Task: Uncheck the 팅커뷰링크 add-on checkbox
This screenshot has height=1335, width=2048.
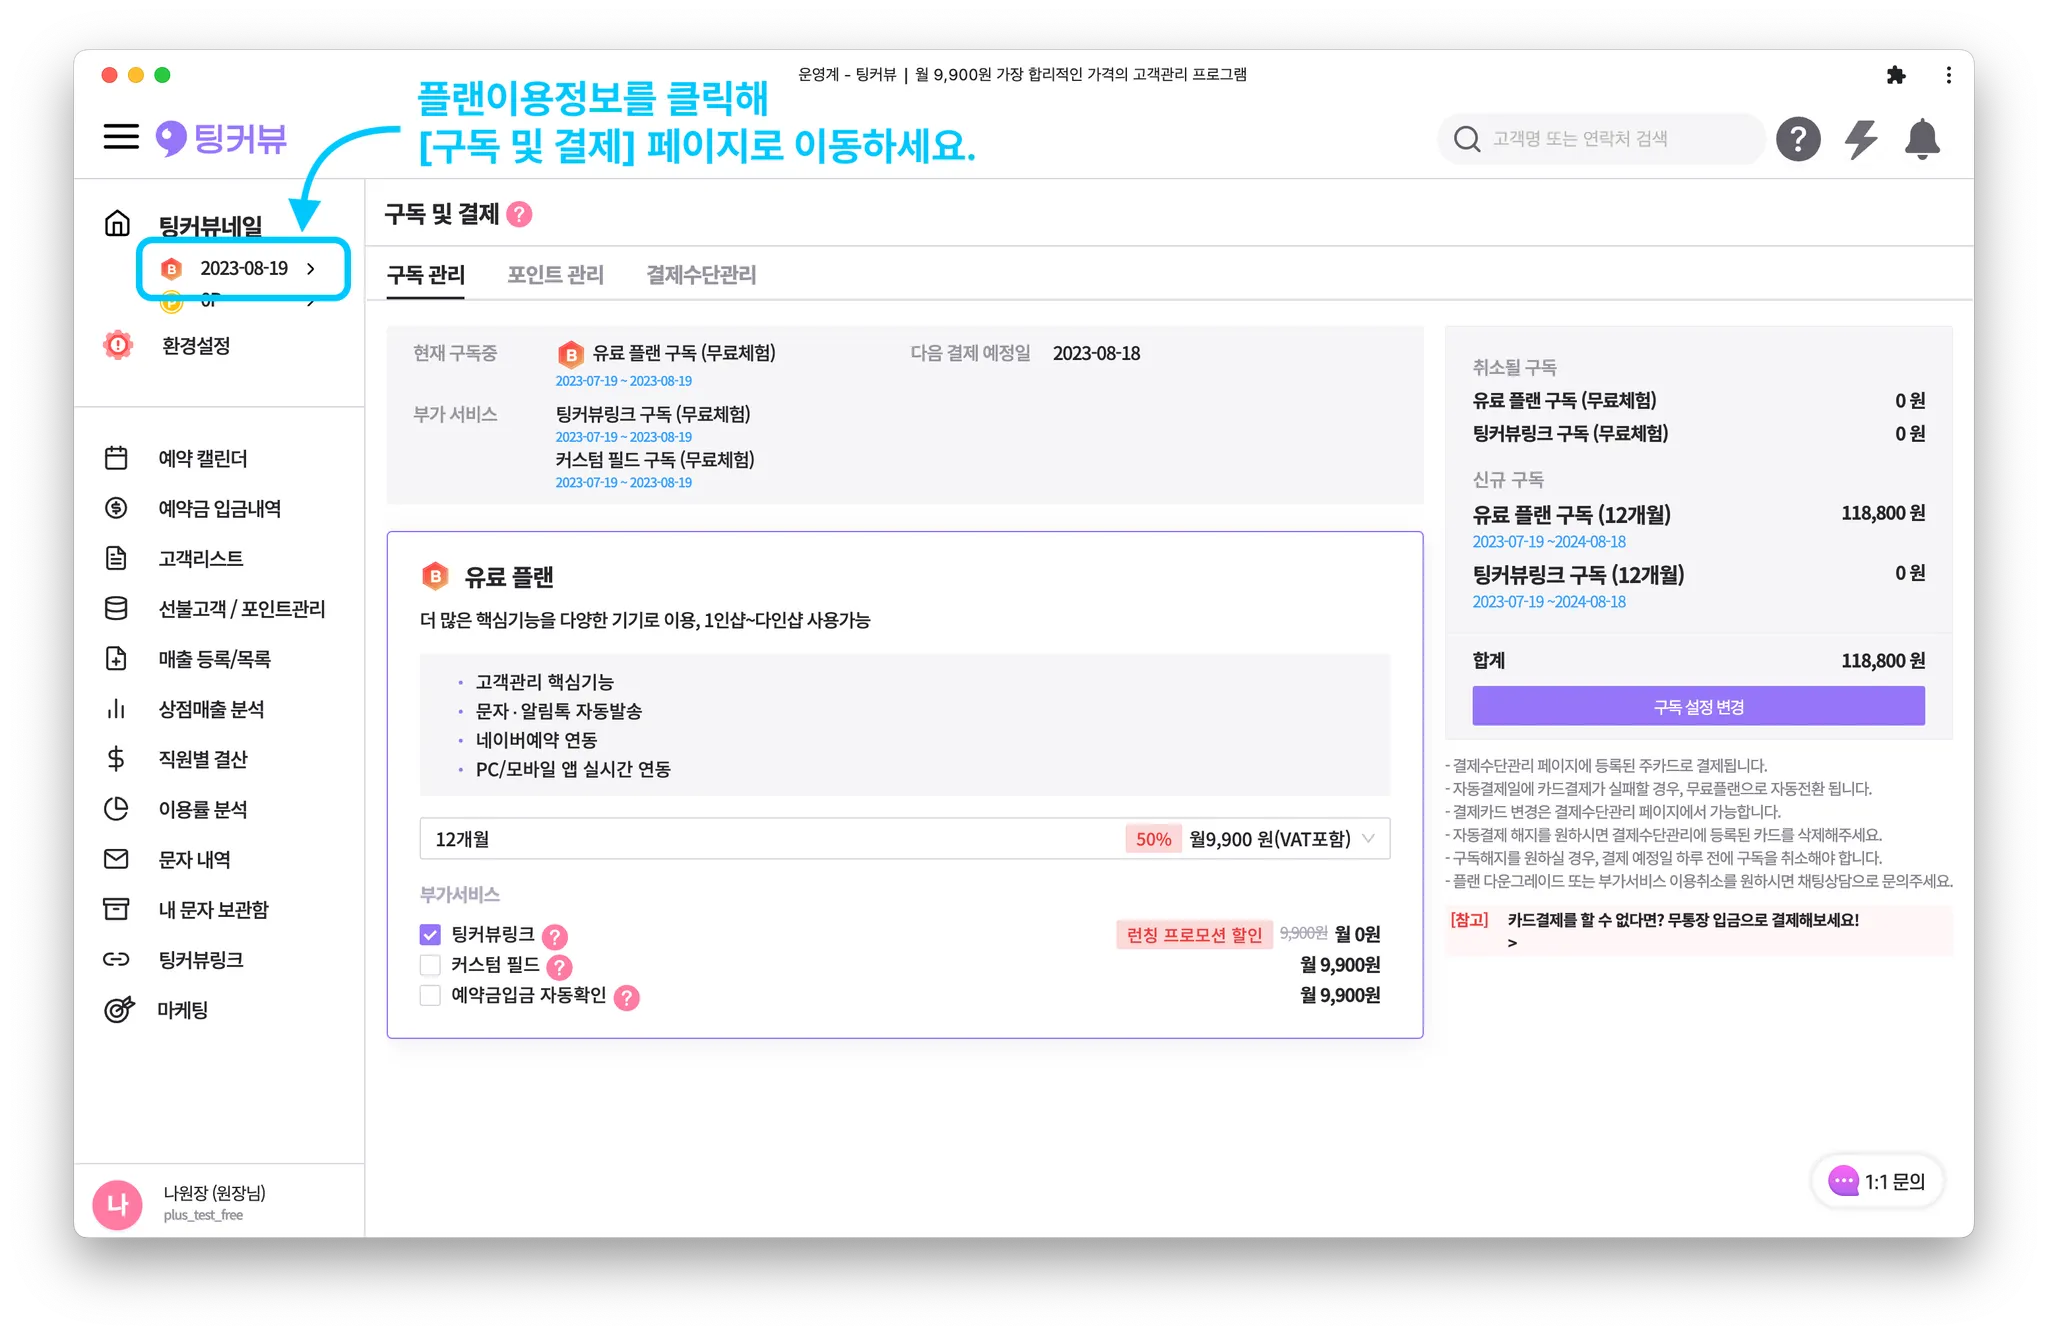Action: pos(430,935)
